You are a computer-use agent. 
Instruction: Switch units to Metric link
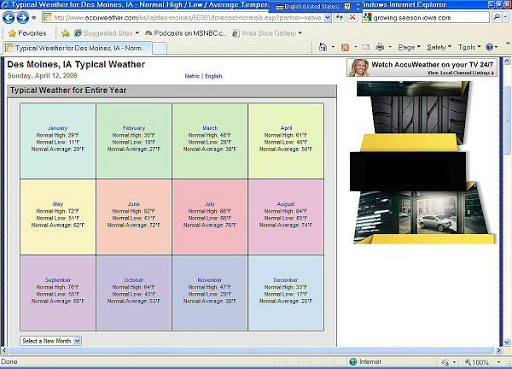tap(192, 76)
